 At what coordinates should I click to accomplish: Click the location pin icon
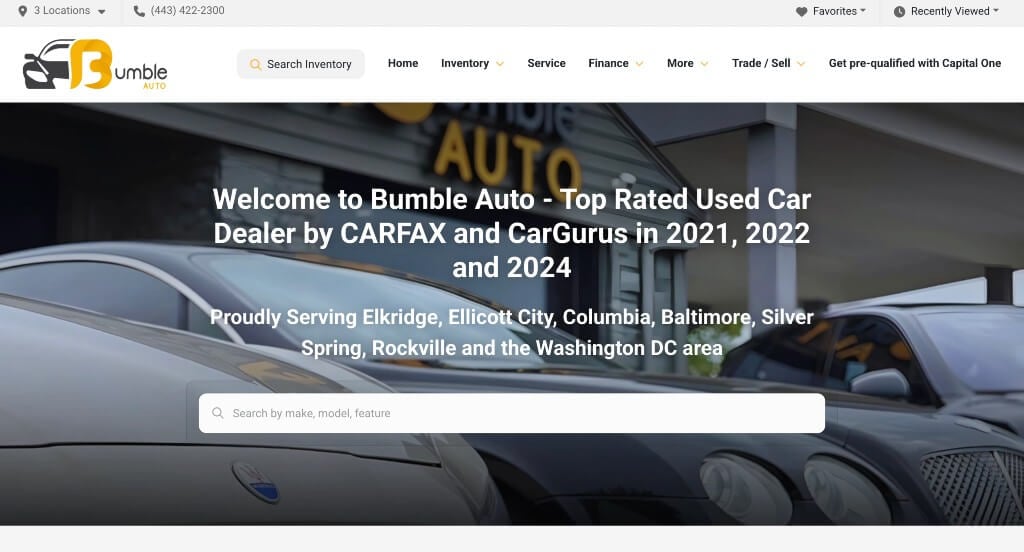coord(22,11)
